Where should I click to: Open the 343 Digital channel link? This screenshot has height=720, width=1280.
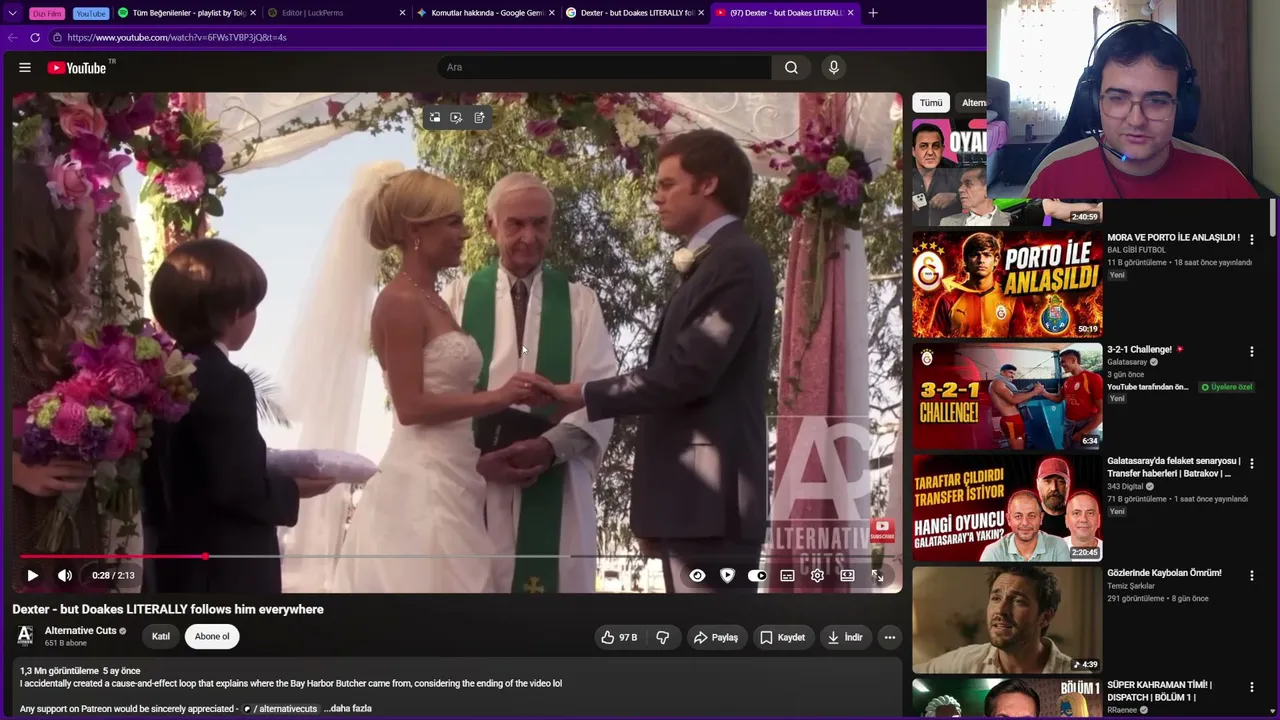point(1127,486)
